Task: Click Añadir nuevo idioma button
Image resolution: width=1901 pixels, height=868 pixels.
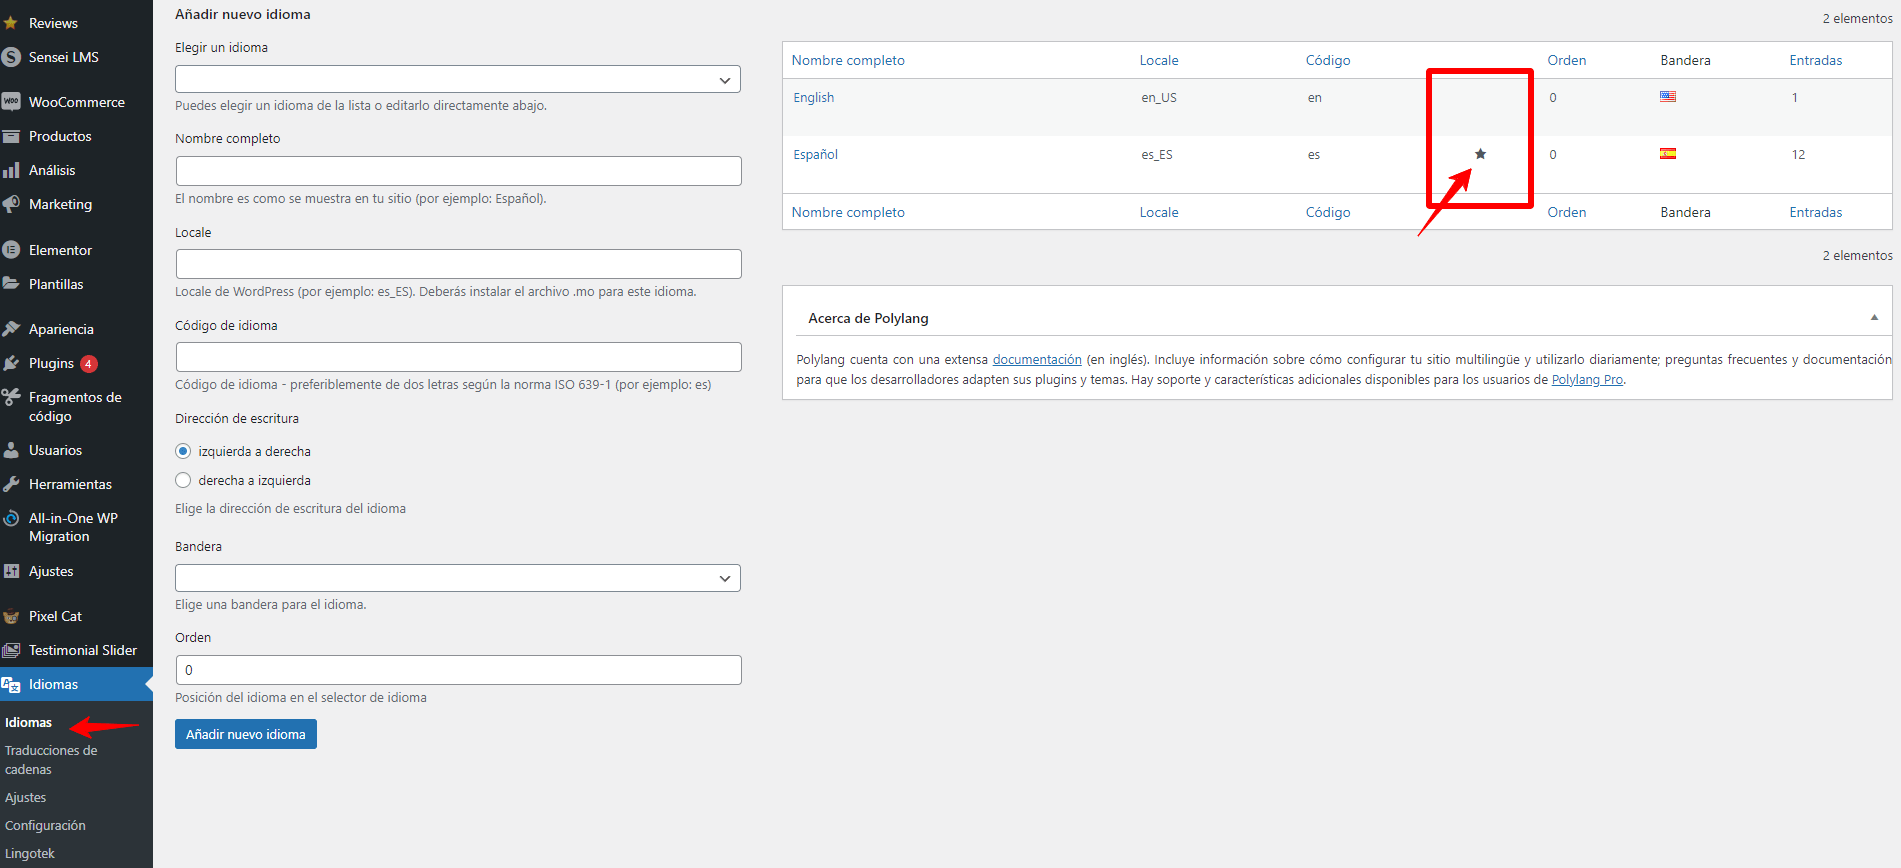Action: click(246, 734)
